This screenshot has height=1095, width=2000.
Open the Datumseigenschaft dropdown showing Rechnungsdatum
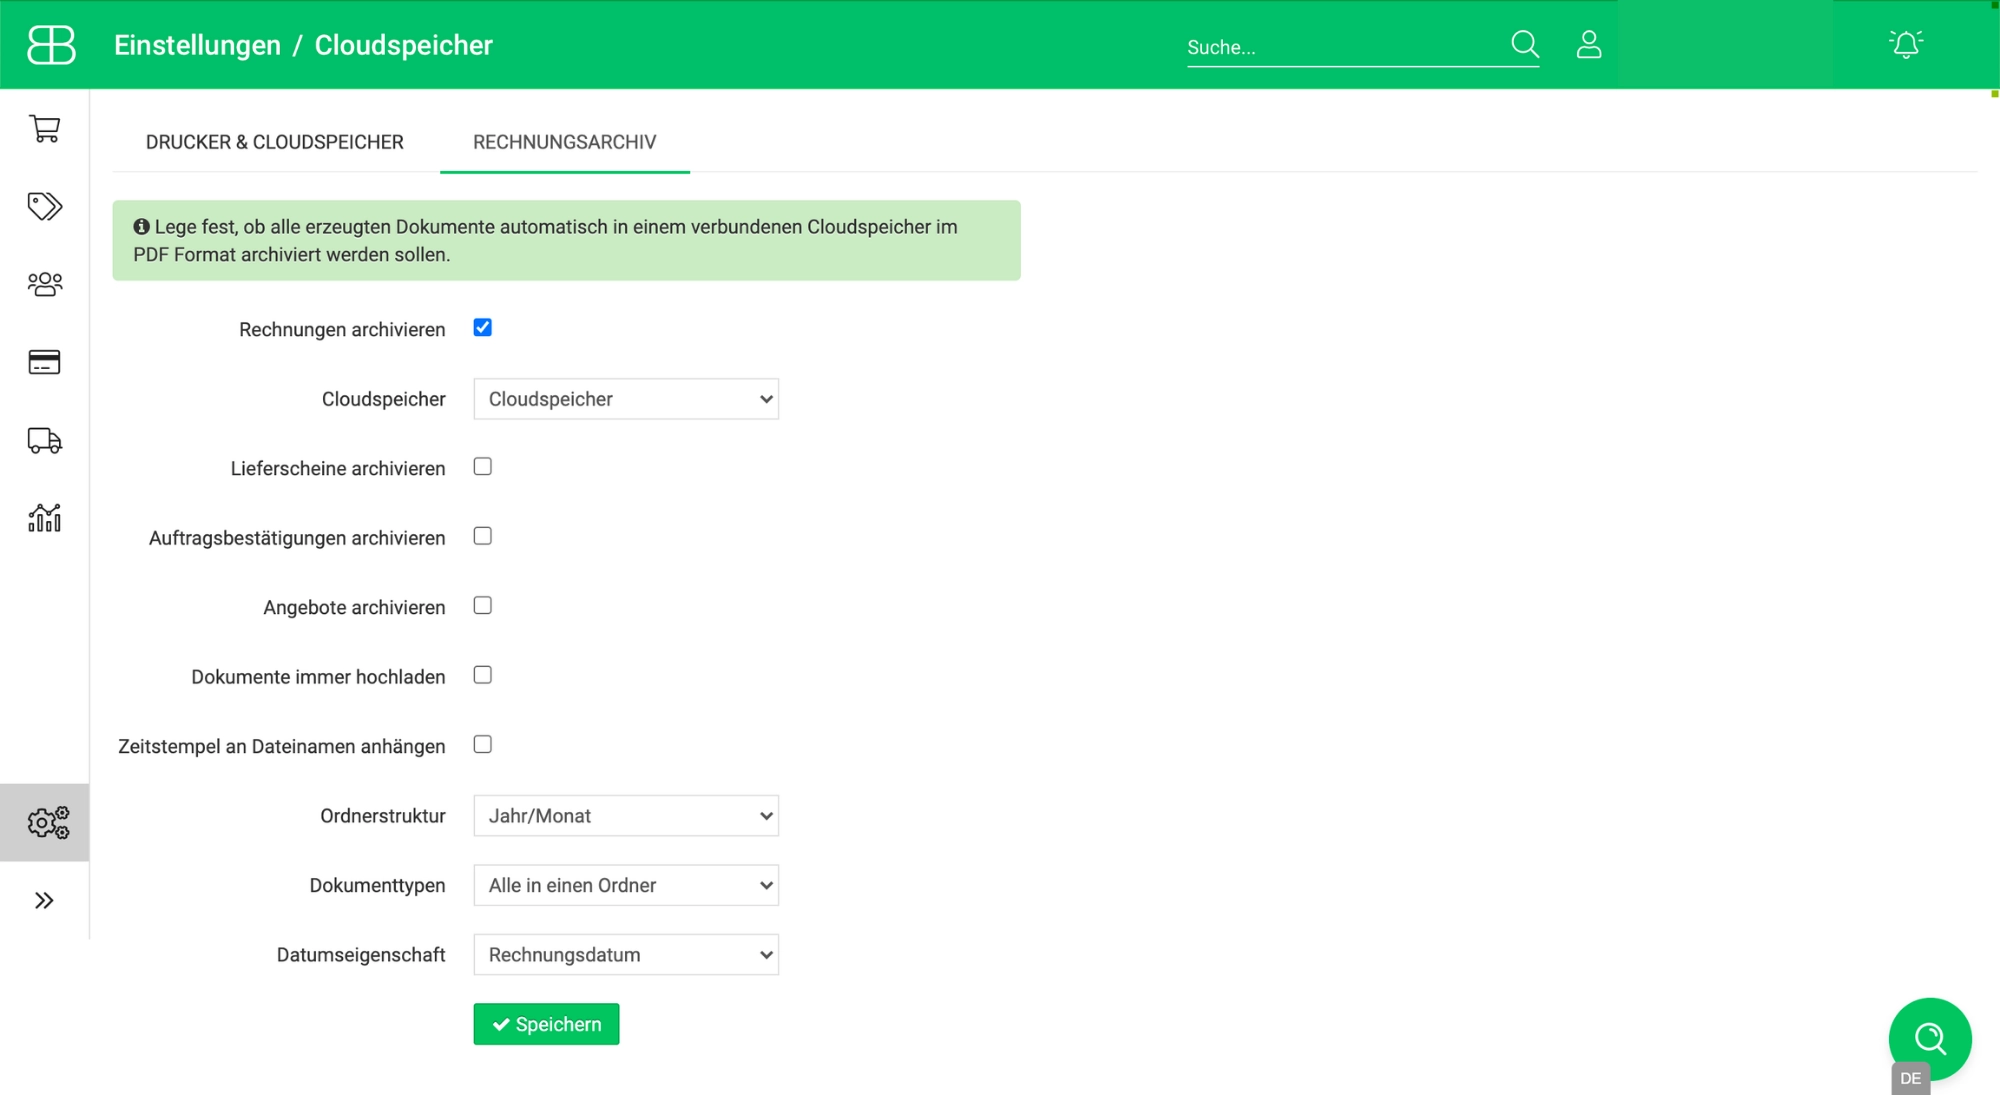[626, 955]
